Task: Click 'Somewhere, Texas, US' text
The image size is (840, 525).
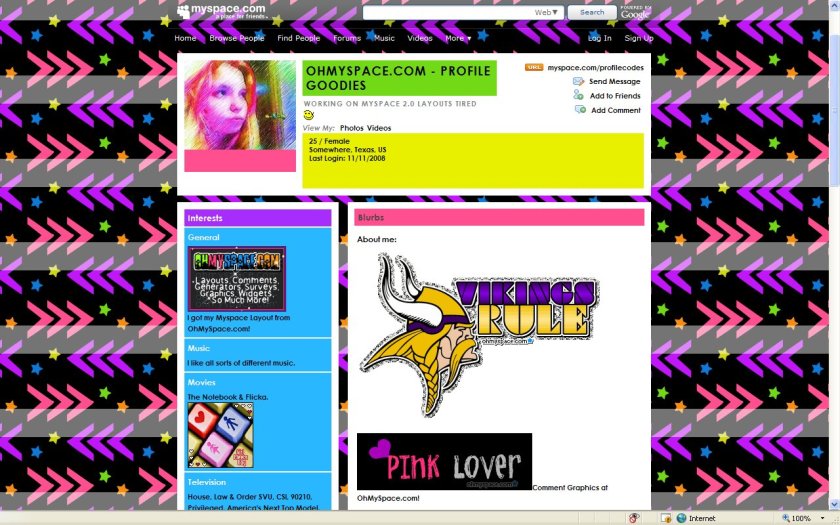Action: click(347, 150)
